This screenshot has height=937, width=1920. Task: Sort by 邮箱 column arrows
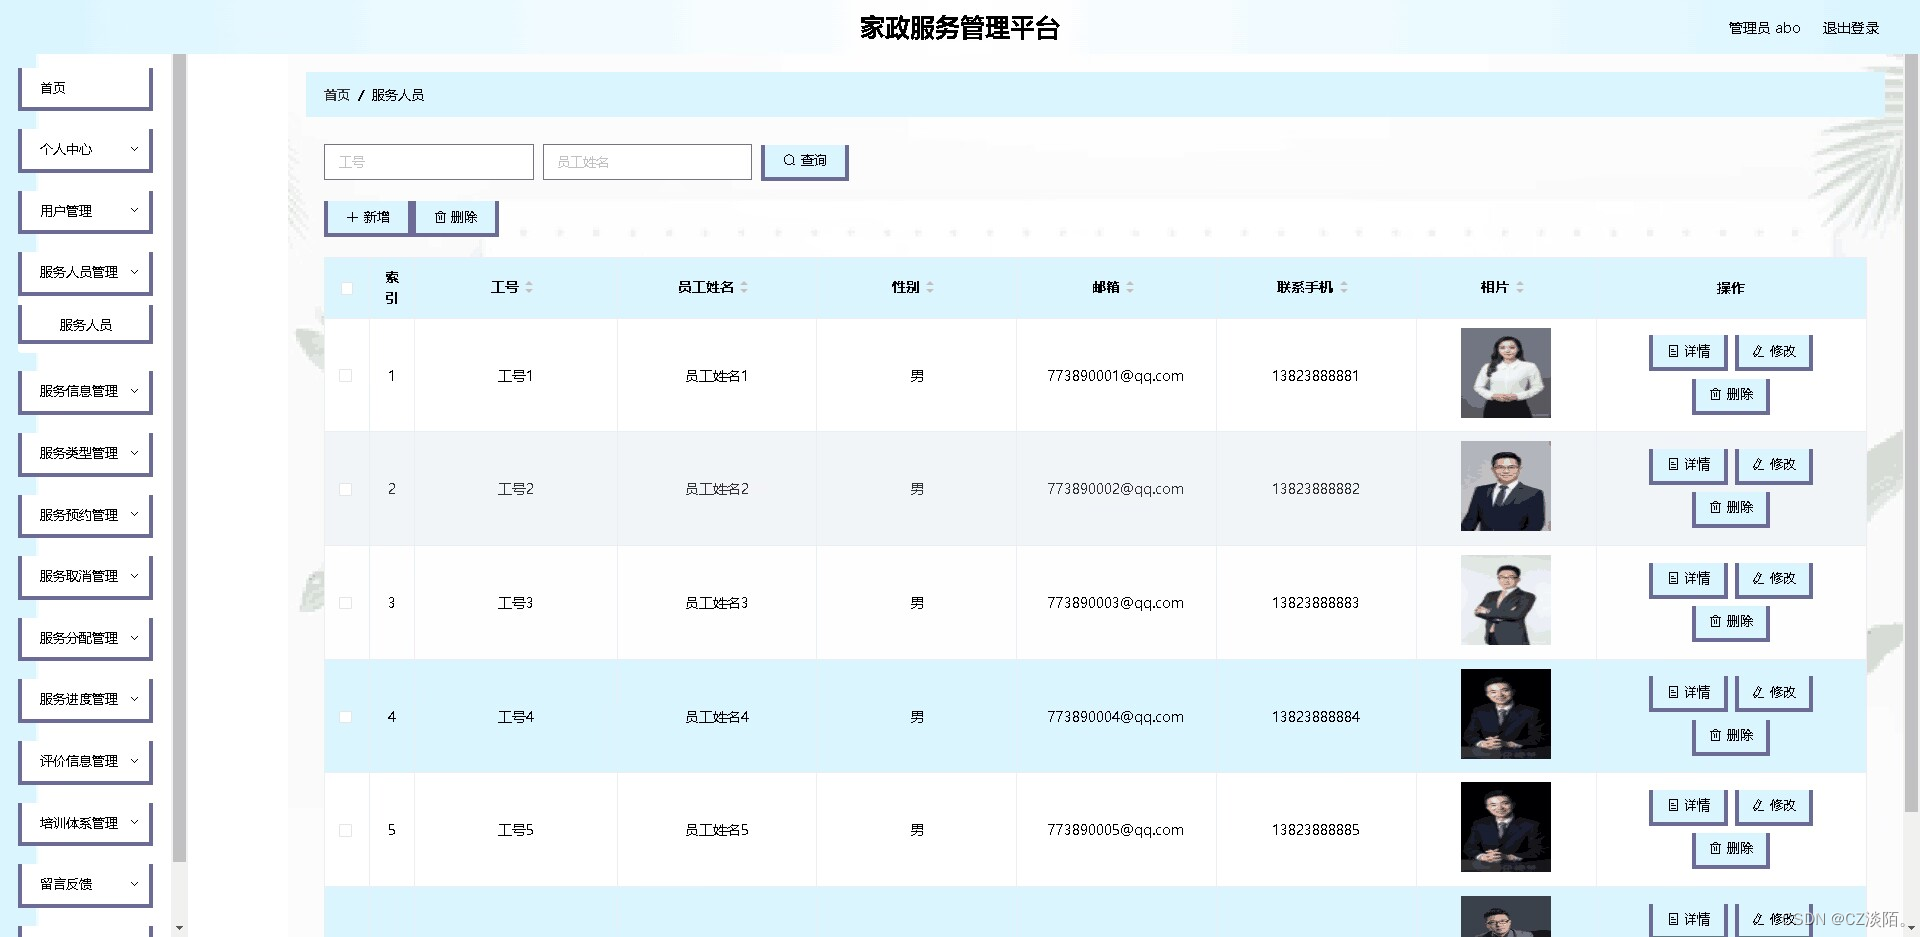(x=1130, y=287)
